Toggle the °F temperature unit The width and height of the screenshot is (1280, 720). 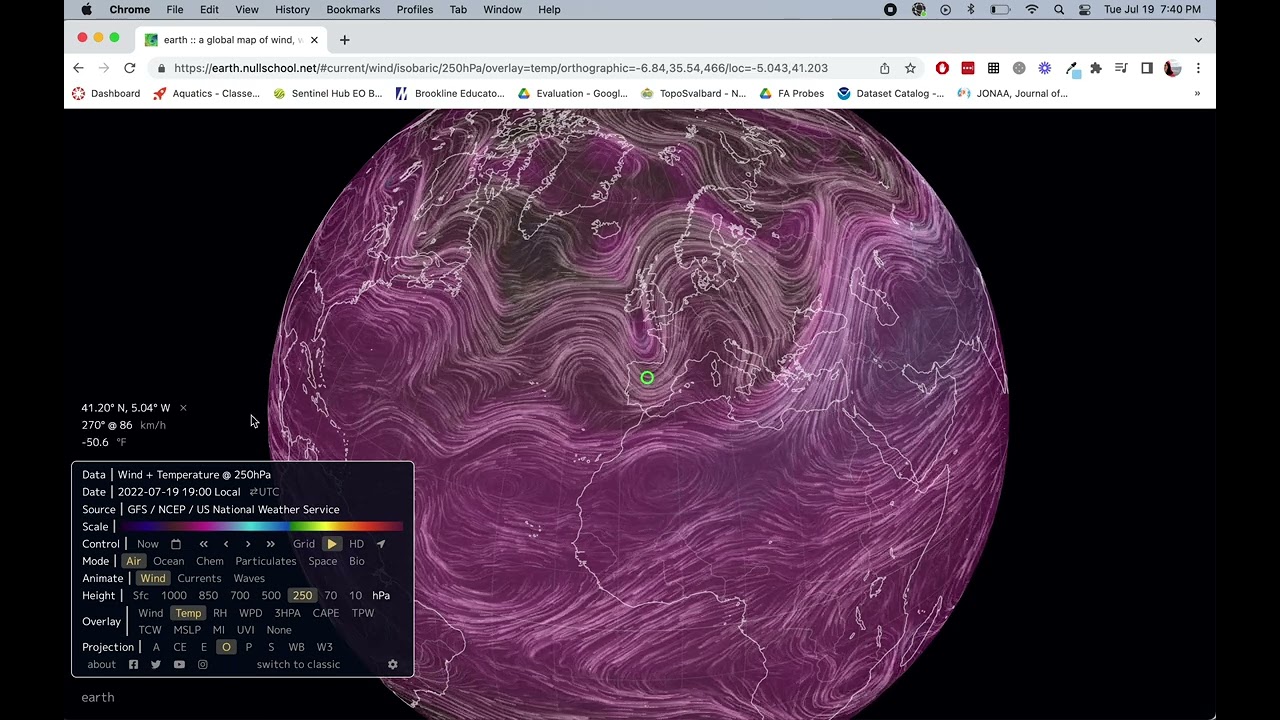tap(121, 442)
